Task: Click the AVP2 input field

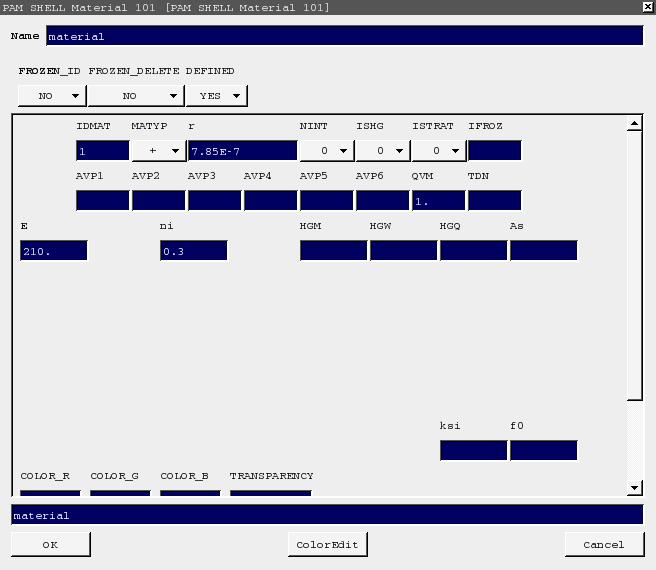Action: pyautogui.click(x=159, y=200)
